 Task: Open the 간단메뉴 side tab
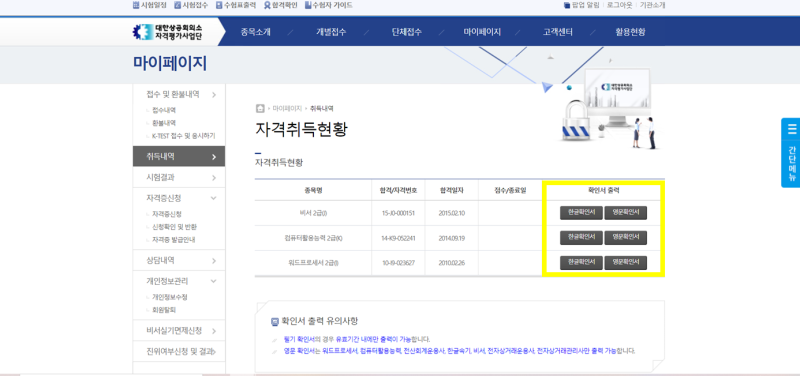pos(790,153)
